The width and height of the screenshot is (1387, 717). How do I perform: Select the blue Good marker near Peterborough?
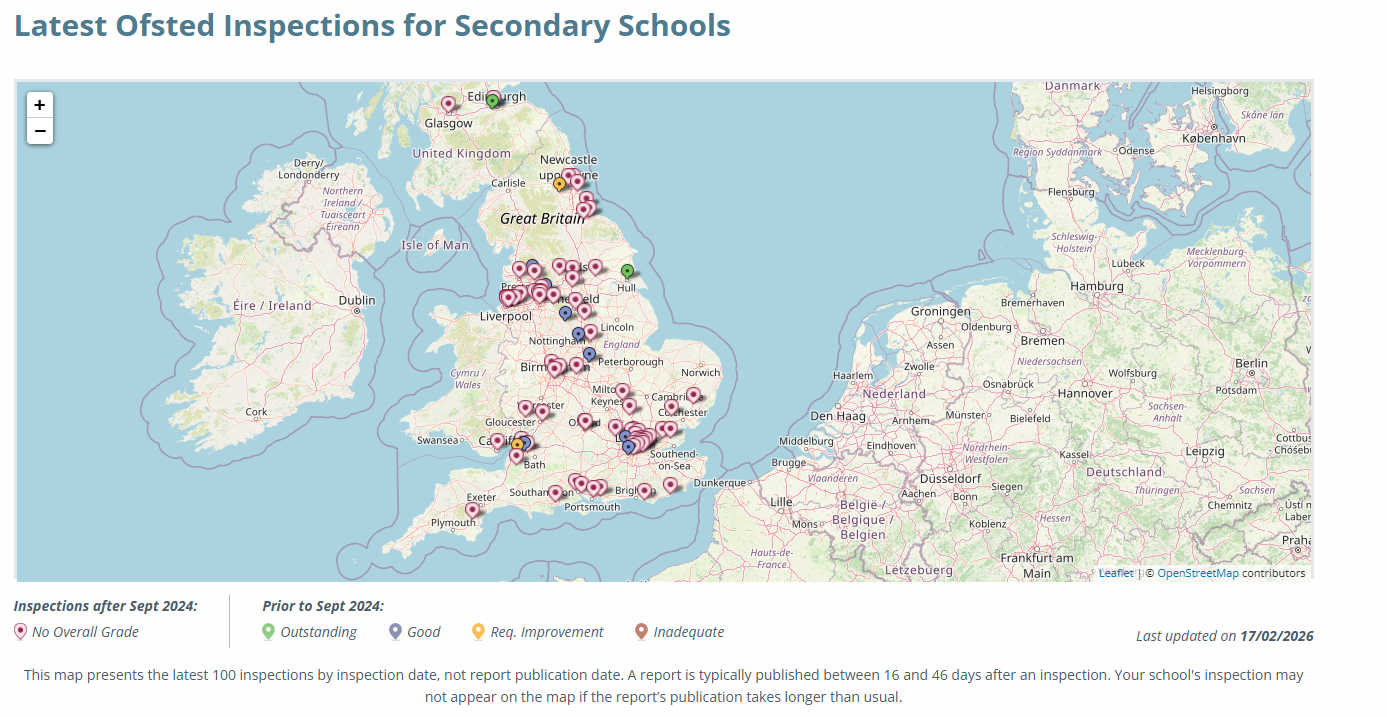(x=589, y=355)
